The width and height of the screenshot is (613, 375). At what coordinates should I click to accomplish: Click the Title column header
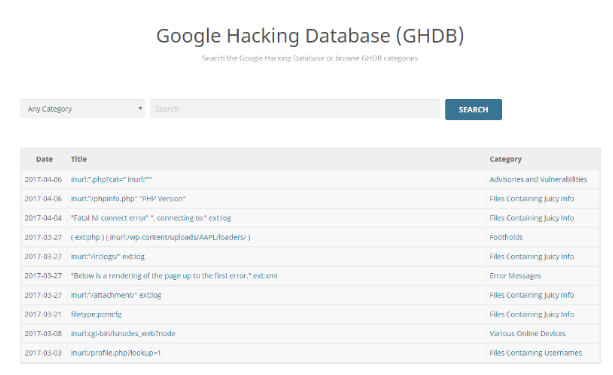(x=79, y=159)
